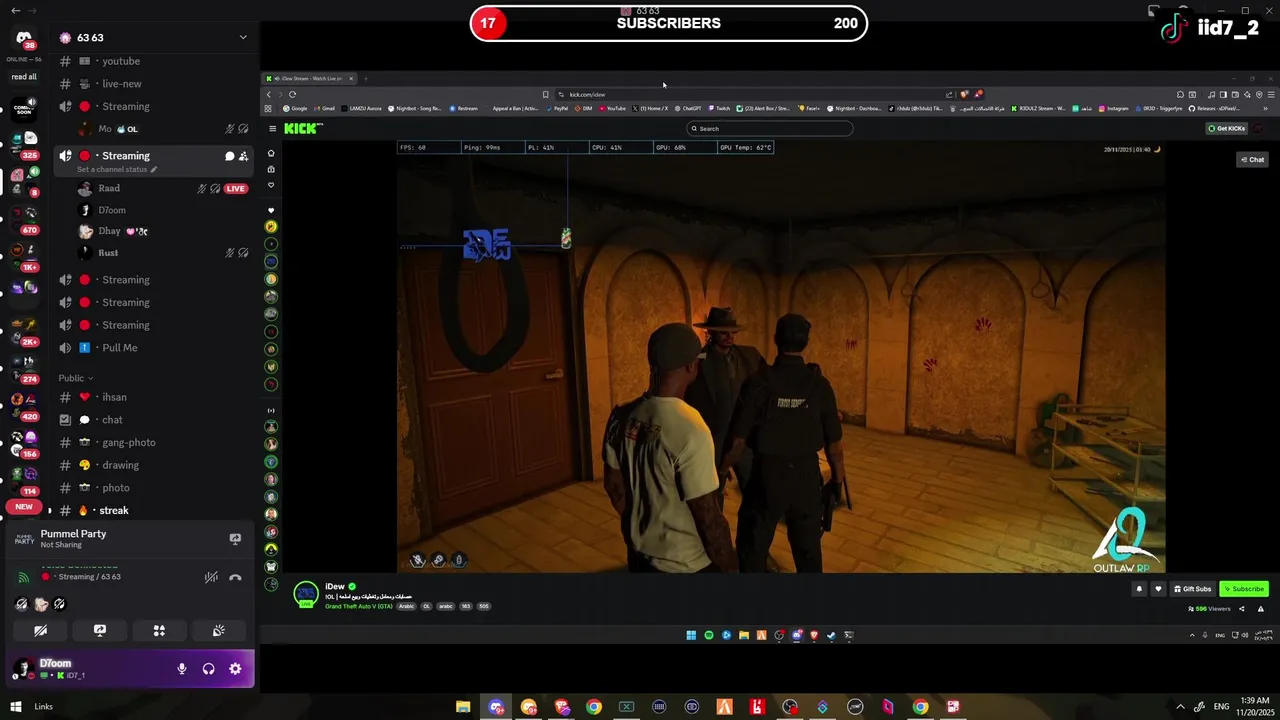Focus the Kick Search field
The image size is (1280, 720).
pyautogui.click(x=769, y=128)
